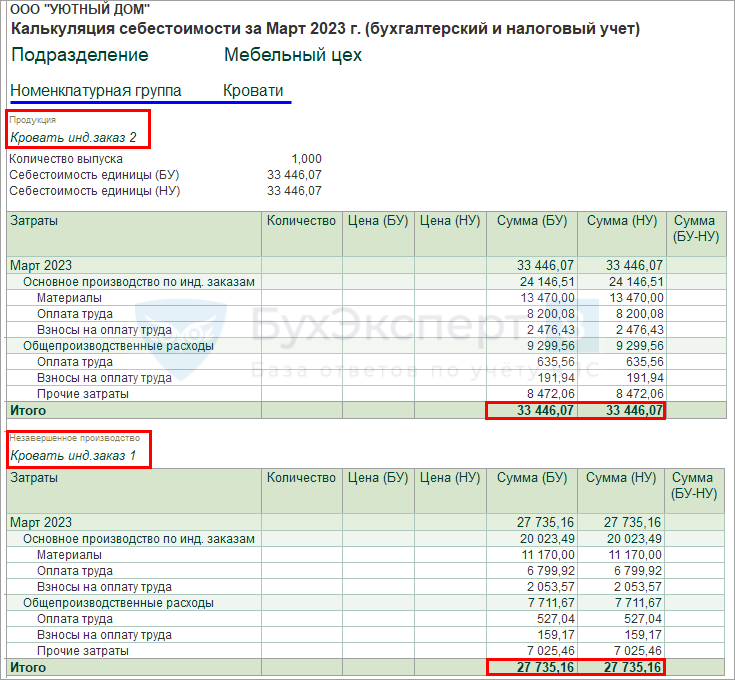Click the first table's Количество column header
The height and width of the screenshot is (680, 735).
(x=302, y=234)
